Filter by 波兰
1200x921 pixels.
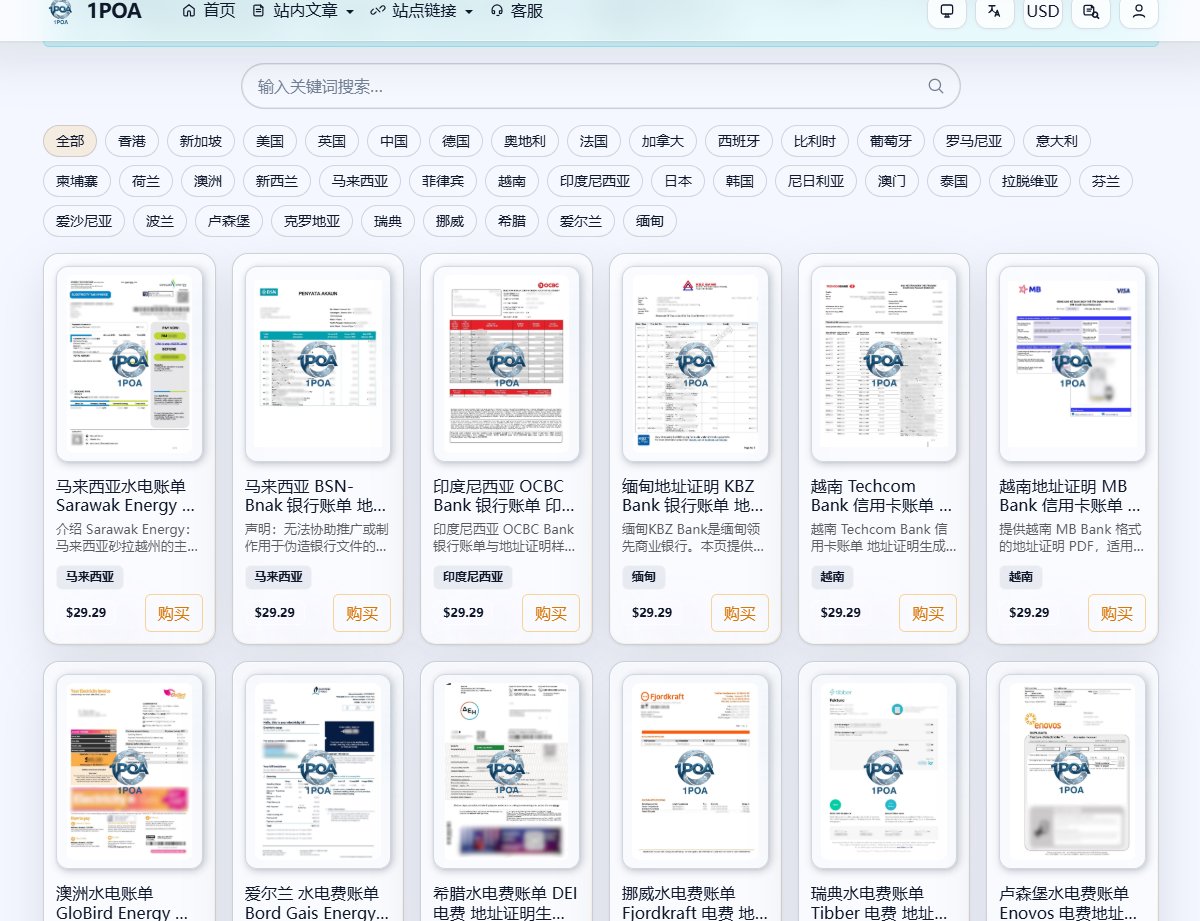pyautogui.click(x=160, y=221)
